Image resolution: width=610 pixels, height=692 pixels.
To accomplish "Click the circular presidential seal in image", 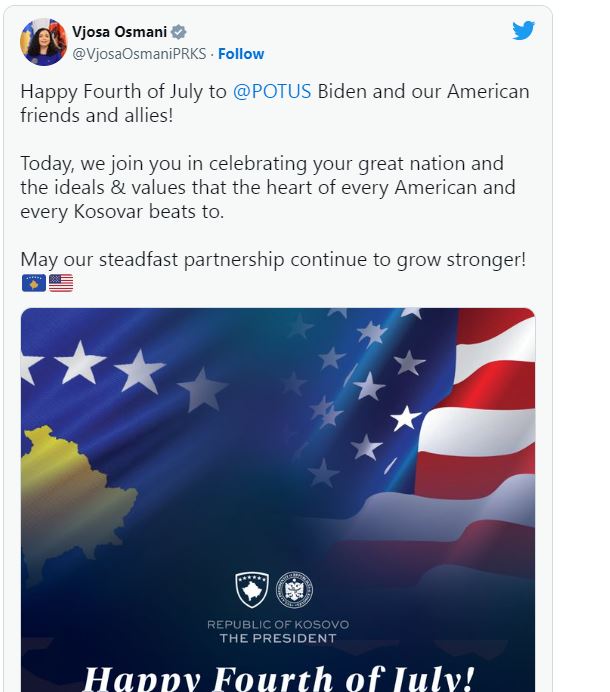I will tap(294, 590).
